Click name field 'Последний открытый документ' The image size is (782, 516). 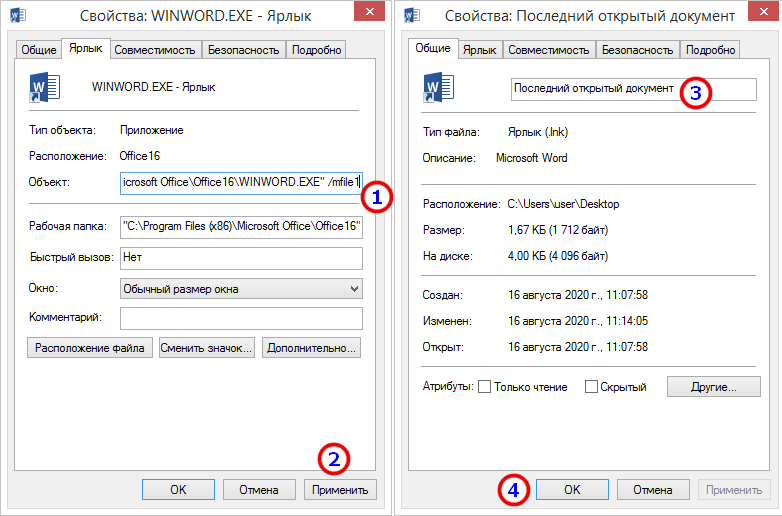tap(633, 89)
